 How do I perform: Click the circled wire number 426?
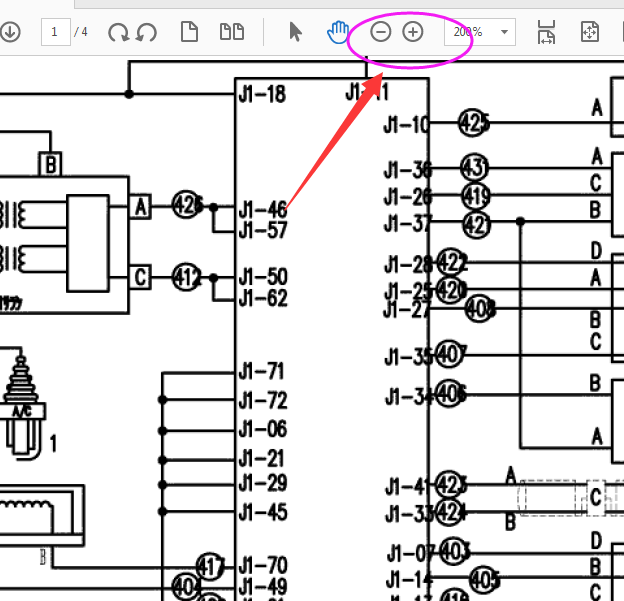(x=187, y=205)
